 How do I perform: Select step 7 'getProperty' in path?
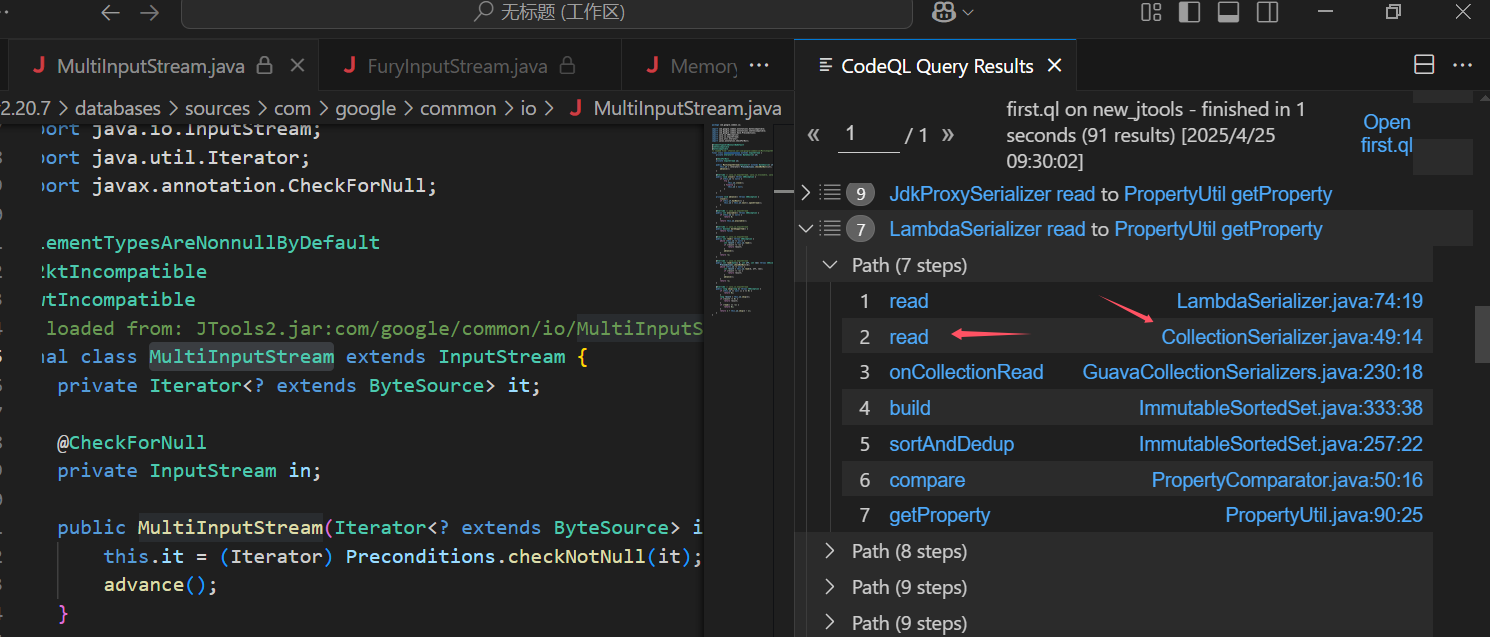click(940, 515)
